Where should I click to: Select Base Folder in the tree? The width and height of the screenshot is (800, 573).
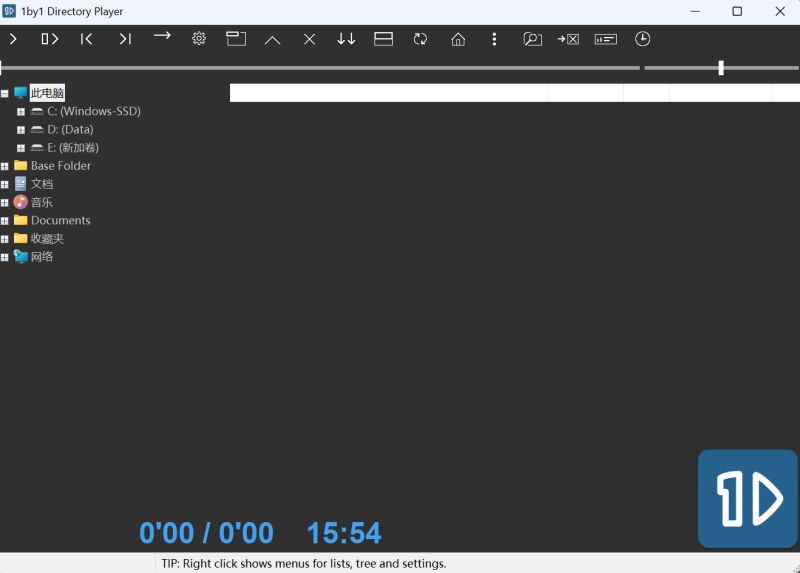coord(61,166)
